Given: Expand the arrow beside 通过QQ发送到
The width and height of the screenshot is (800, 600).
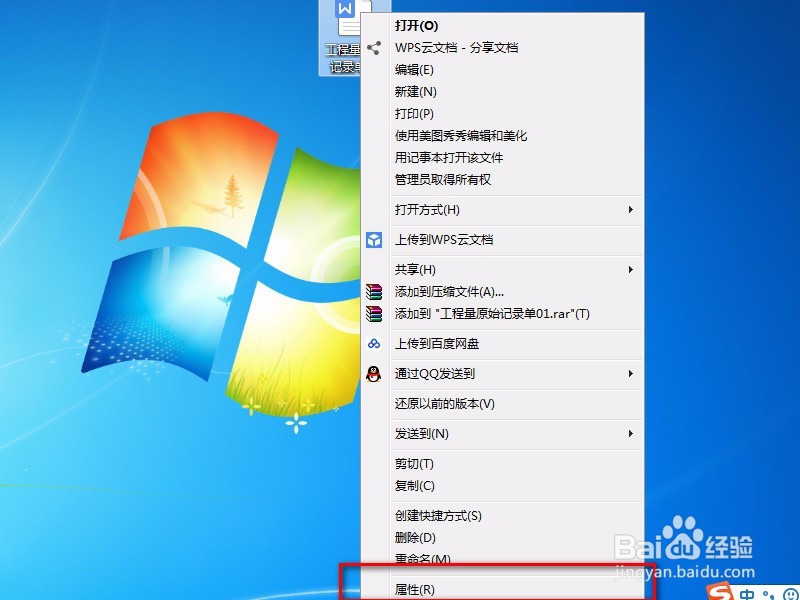Looking at the screenshot, I should point(631,374).
